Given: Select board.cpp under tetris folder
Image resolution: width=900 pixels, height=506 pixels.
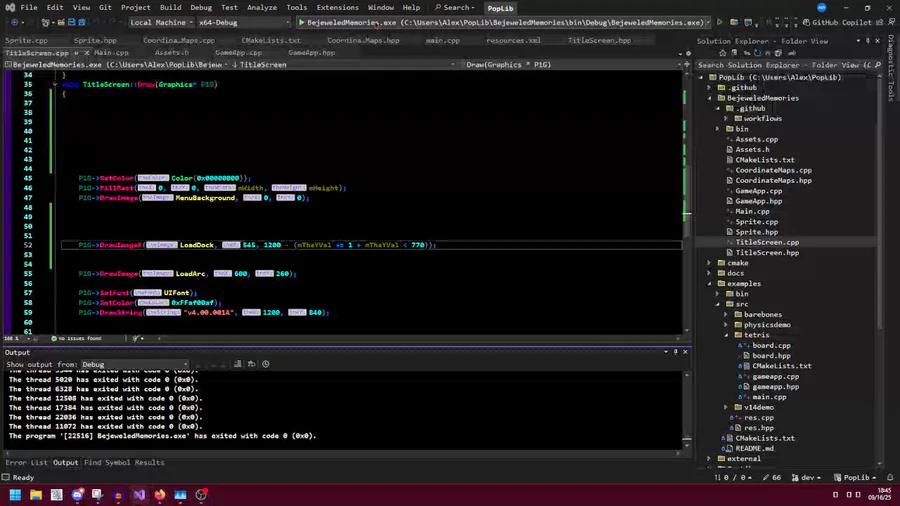Looking at the screenshot, I should [x=771, y=345].
